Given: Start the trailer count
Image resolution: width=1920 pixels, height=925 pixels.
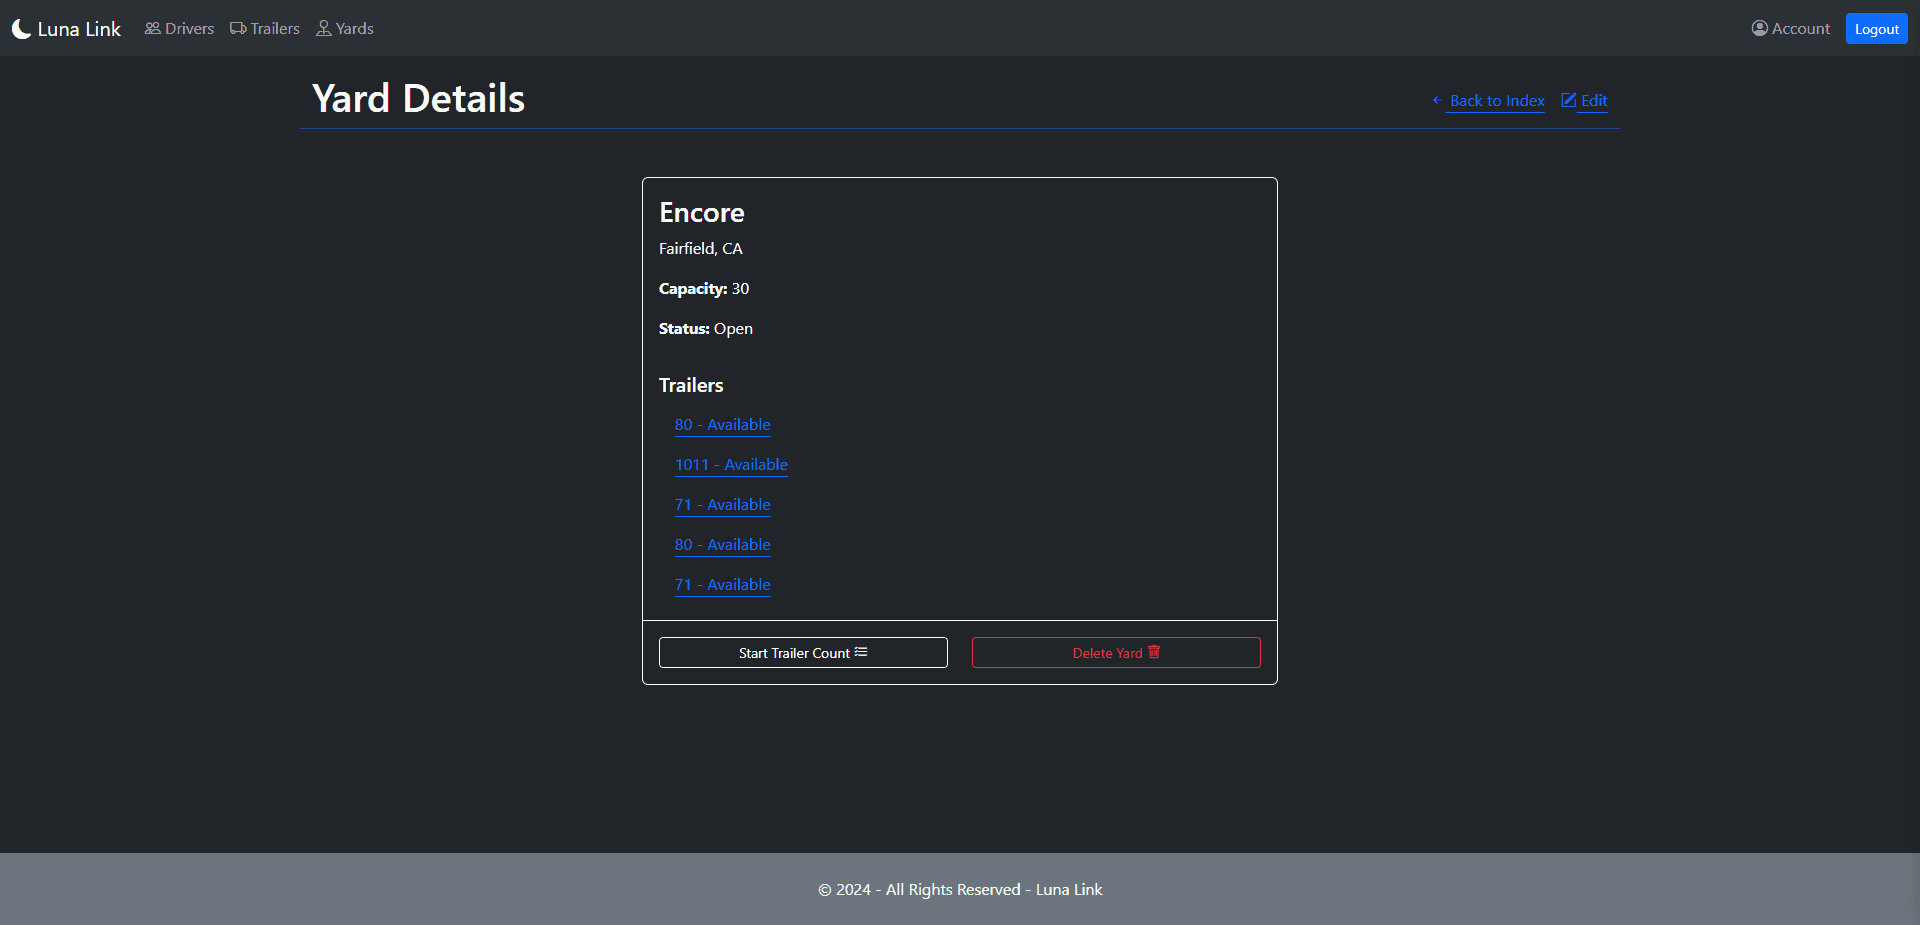Looking at the screenshot, I should tap(803, 653).
